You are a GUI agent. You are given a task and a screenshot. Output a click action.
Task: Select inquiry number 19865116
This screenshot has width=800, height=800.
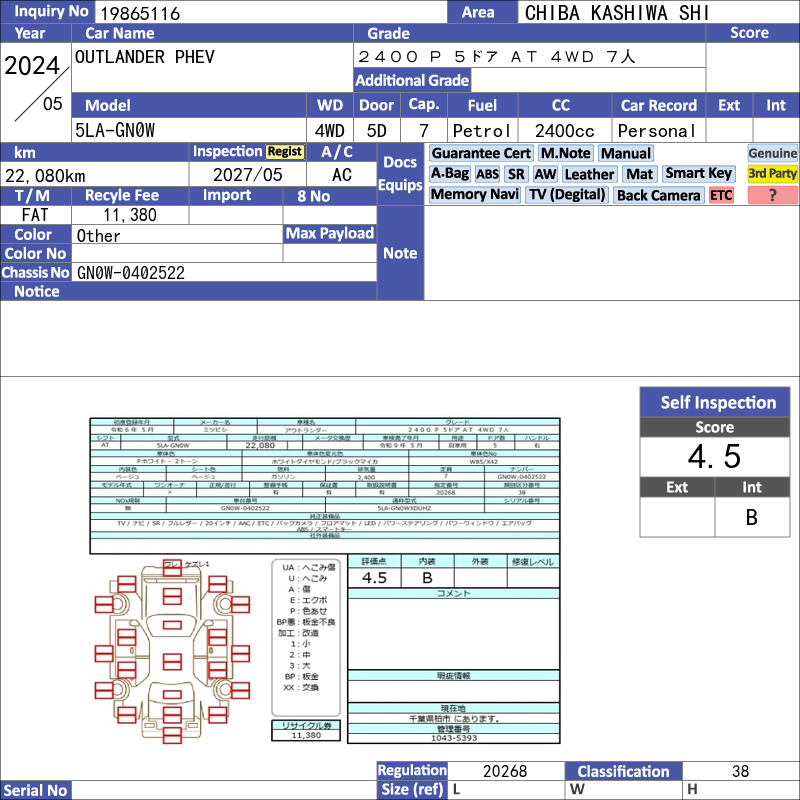point(140,13)
